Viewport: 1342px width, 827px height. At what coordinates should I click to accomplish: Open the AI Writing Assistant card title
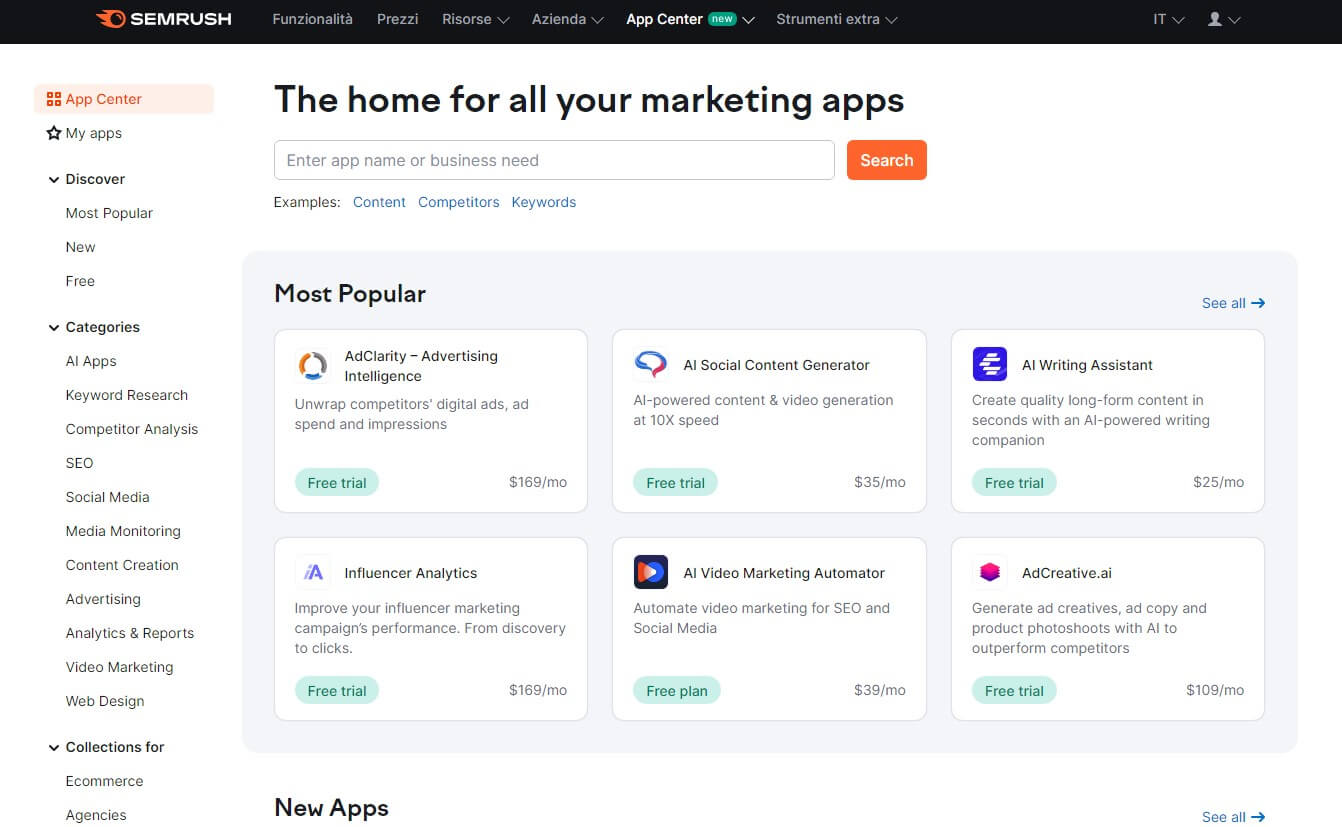(x=1087, y=365)
